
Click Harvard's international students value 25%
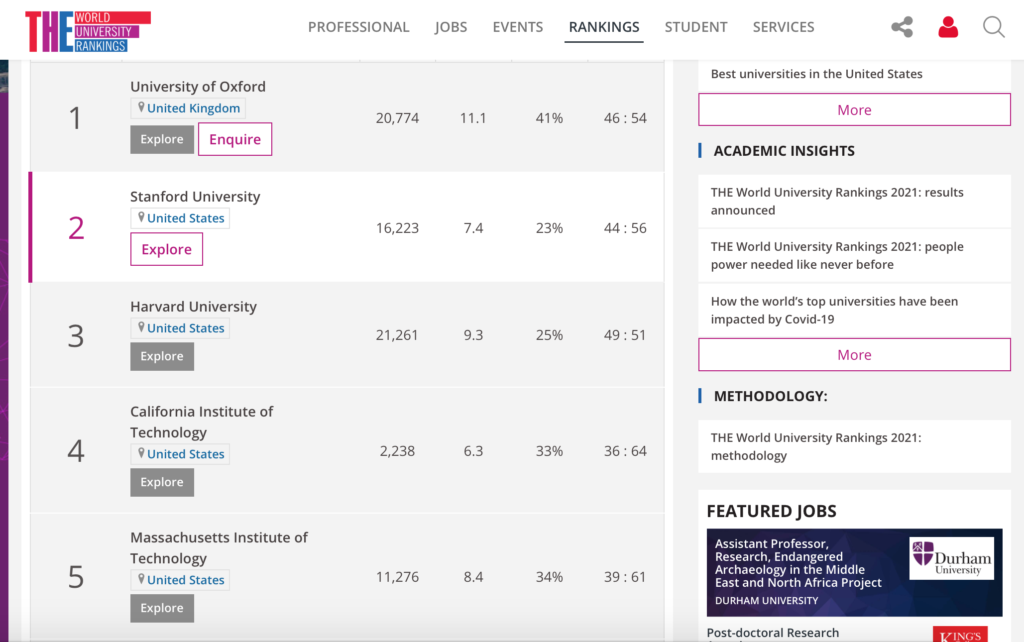pos(549,335)
